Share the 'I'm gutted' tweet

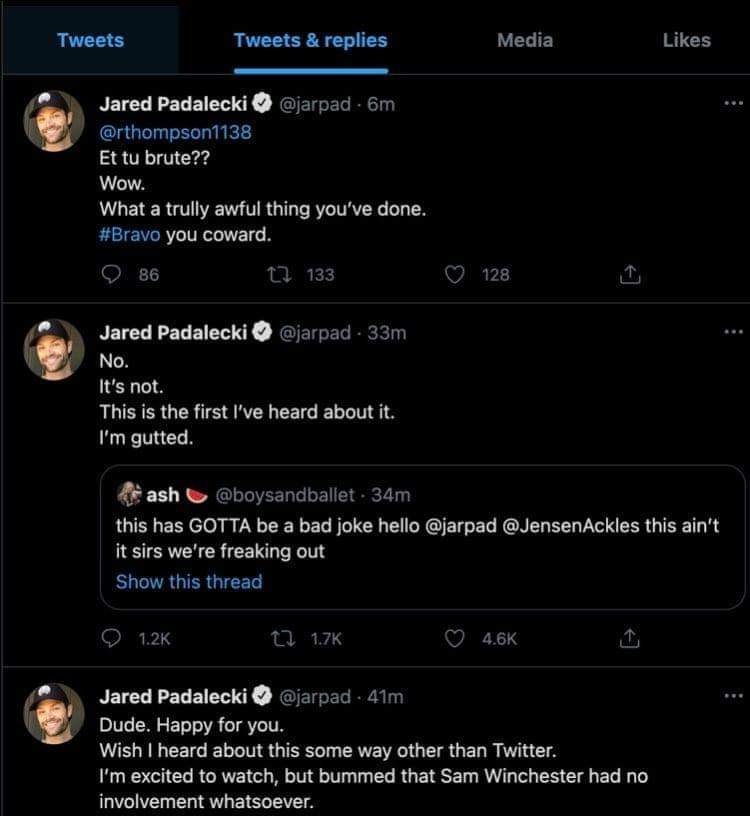click(x=630, y=638)
